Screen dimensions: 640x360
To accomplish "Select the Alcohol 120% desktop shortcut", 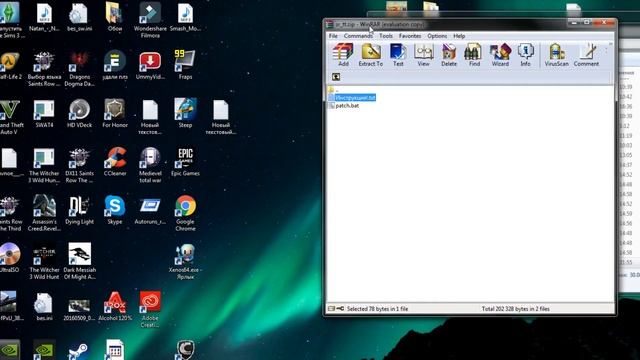I will pyautogui.click(x=115, y=306).
